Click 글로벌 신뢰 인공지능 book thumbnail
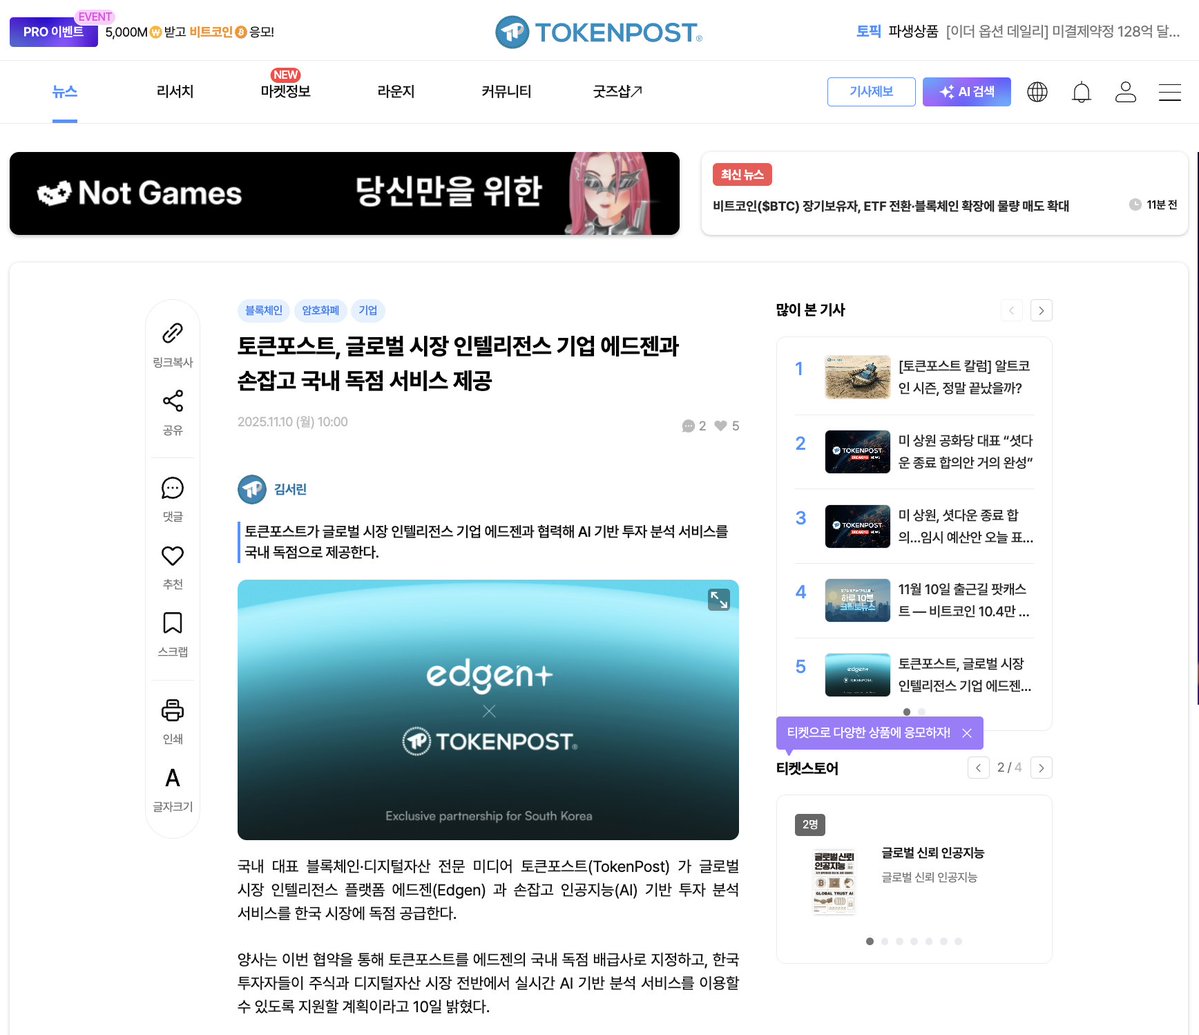1199x1035 pixels. (x=834, y=882)
